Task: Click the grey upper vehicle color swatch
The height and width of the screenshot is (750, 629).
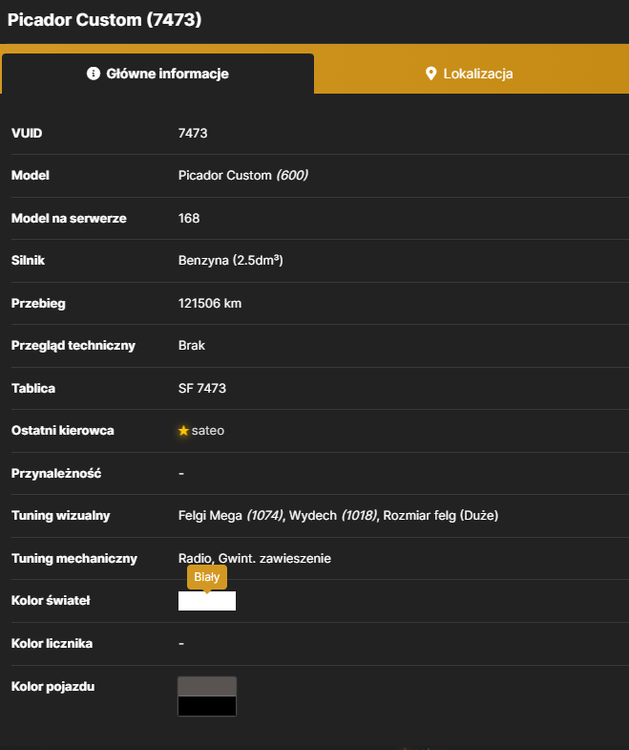Action: (207, 686)
